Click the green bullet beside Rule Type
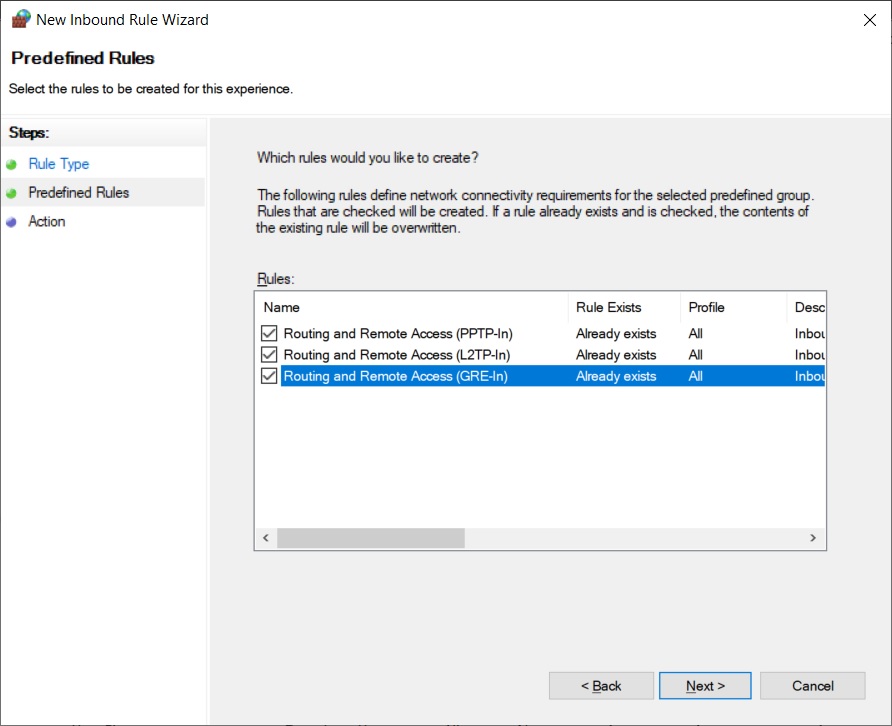The image size is (892, 726). 11,164
